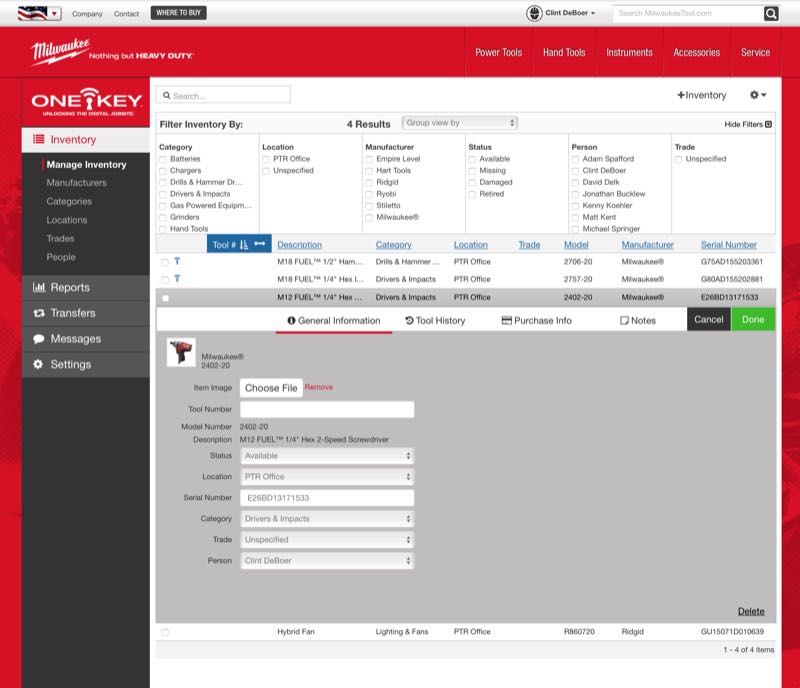This screenshot has width=800, height=688.
Task: Open the Status dropdown in tool details
Action: pyautogui.click(x=327, y=456)
